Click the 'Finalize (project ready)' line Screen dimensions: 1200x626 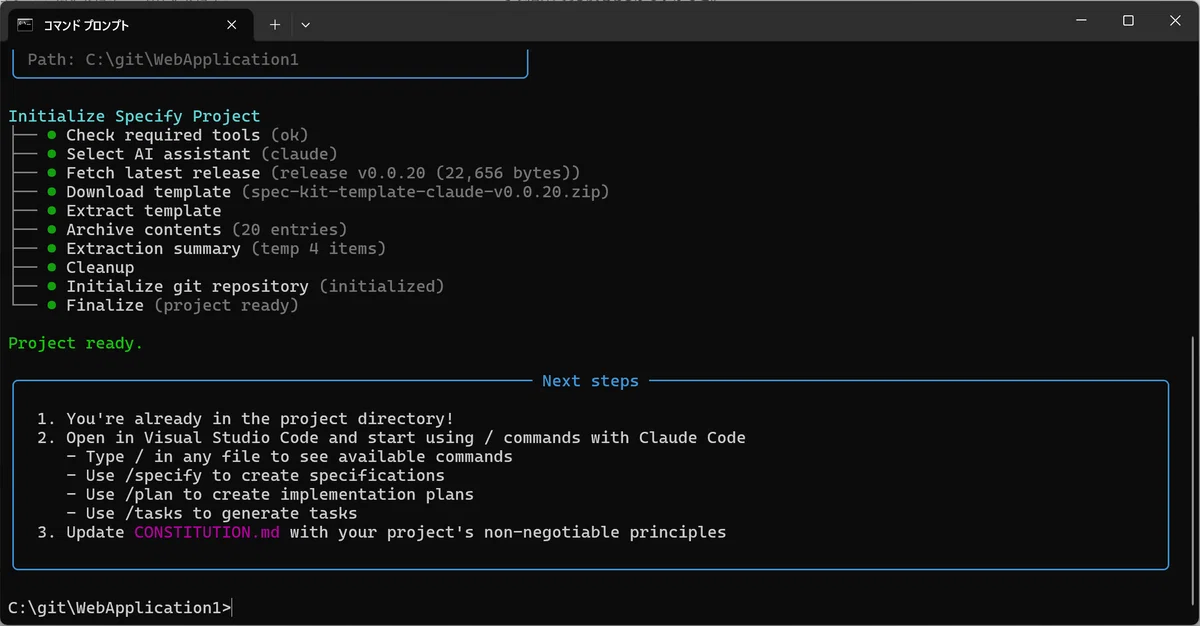[183, 306]
